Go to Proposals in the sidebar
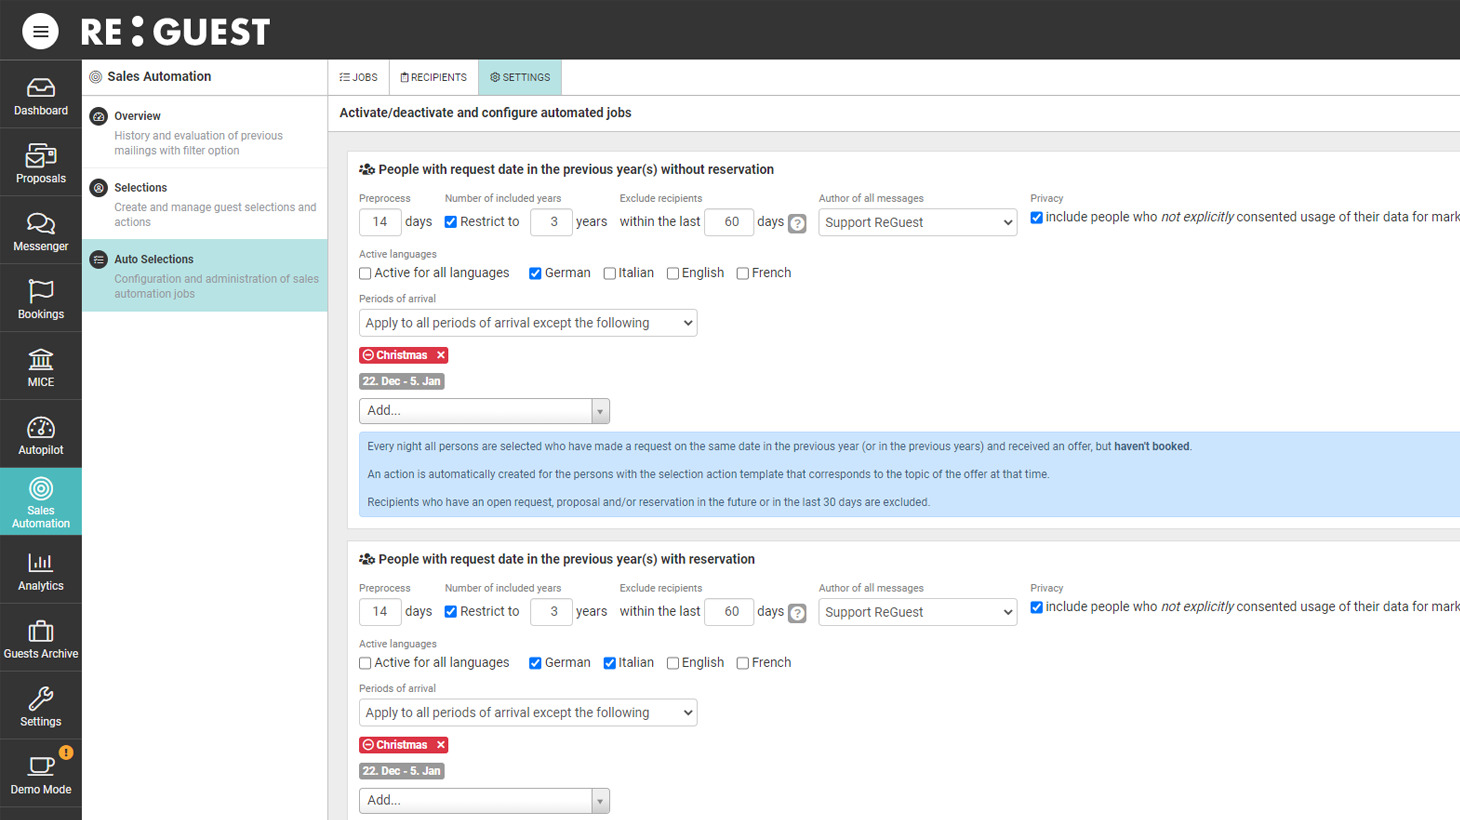Image resolution: width=1460 pixels, height=820 pixels. [41, 164]
